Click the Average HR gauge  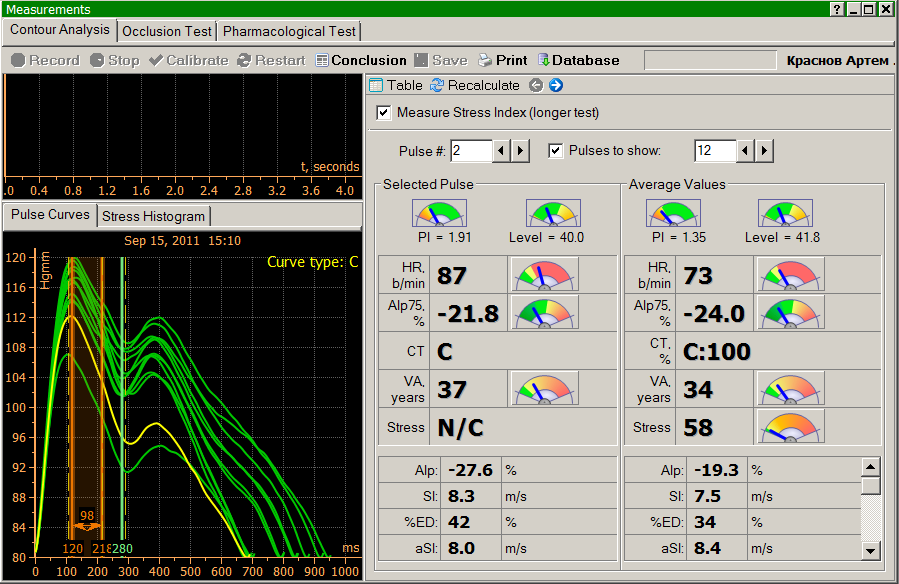pyautogui.click(x=791, y=275)
